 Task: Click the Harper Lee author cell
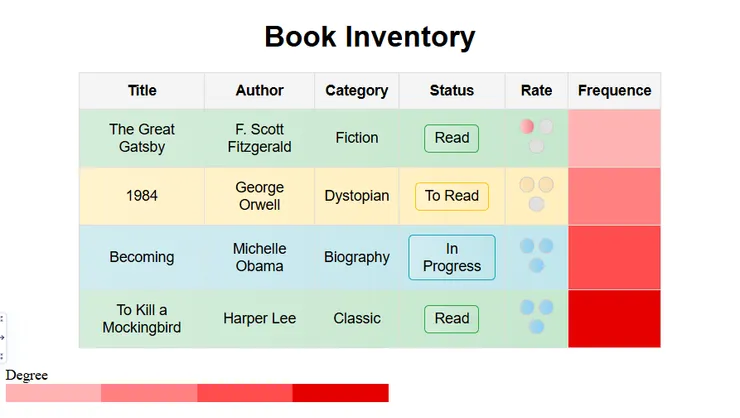point(259,319)
